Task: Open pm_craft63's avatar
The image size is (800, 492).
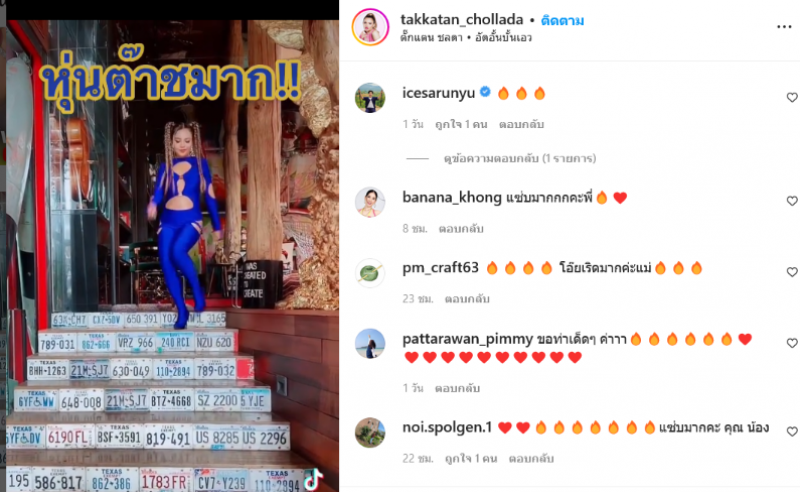Action: (370, 273)
